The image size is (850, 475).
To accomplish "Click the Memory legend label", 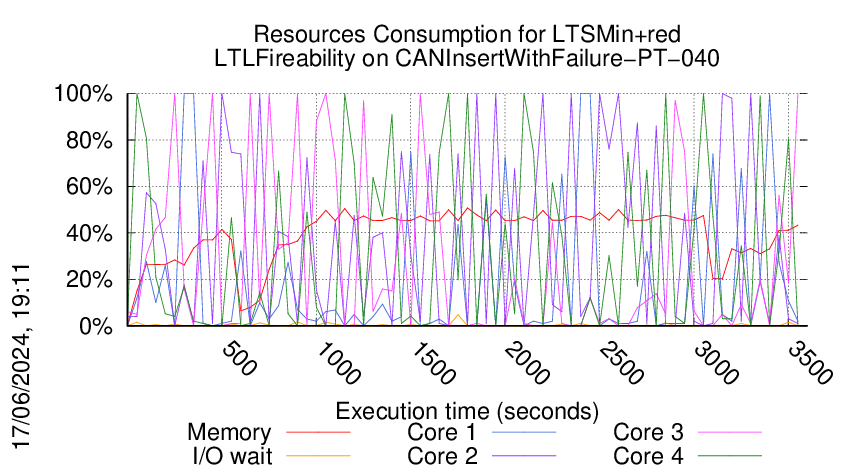I will (229, 433).
